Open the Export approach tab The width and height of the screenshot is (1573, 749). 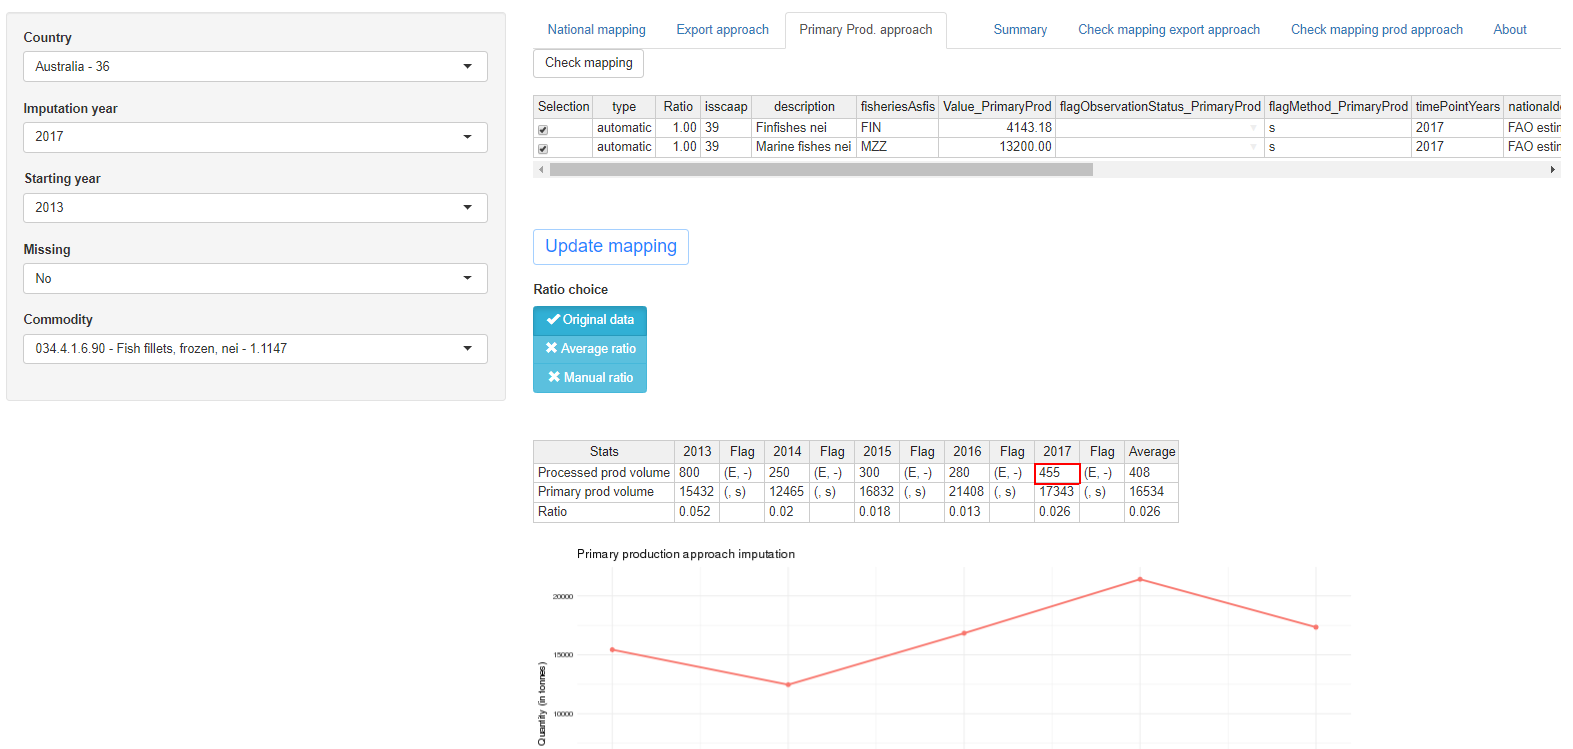click(x=722, y=30)
